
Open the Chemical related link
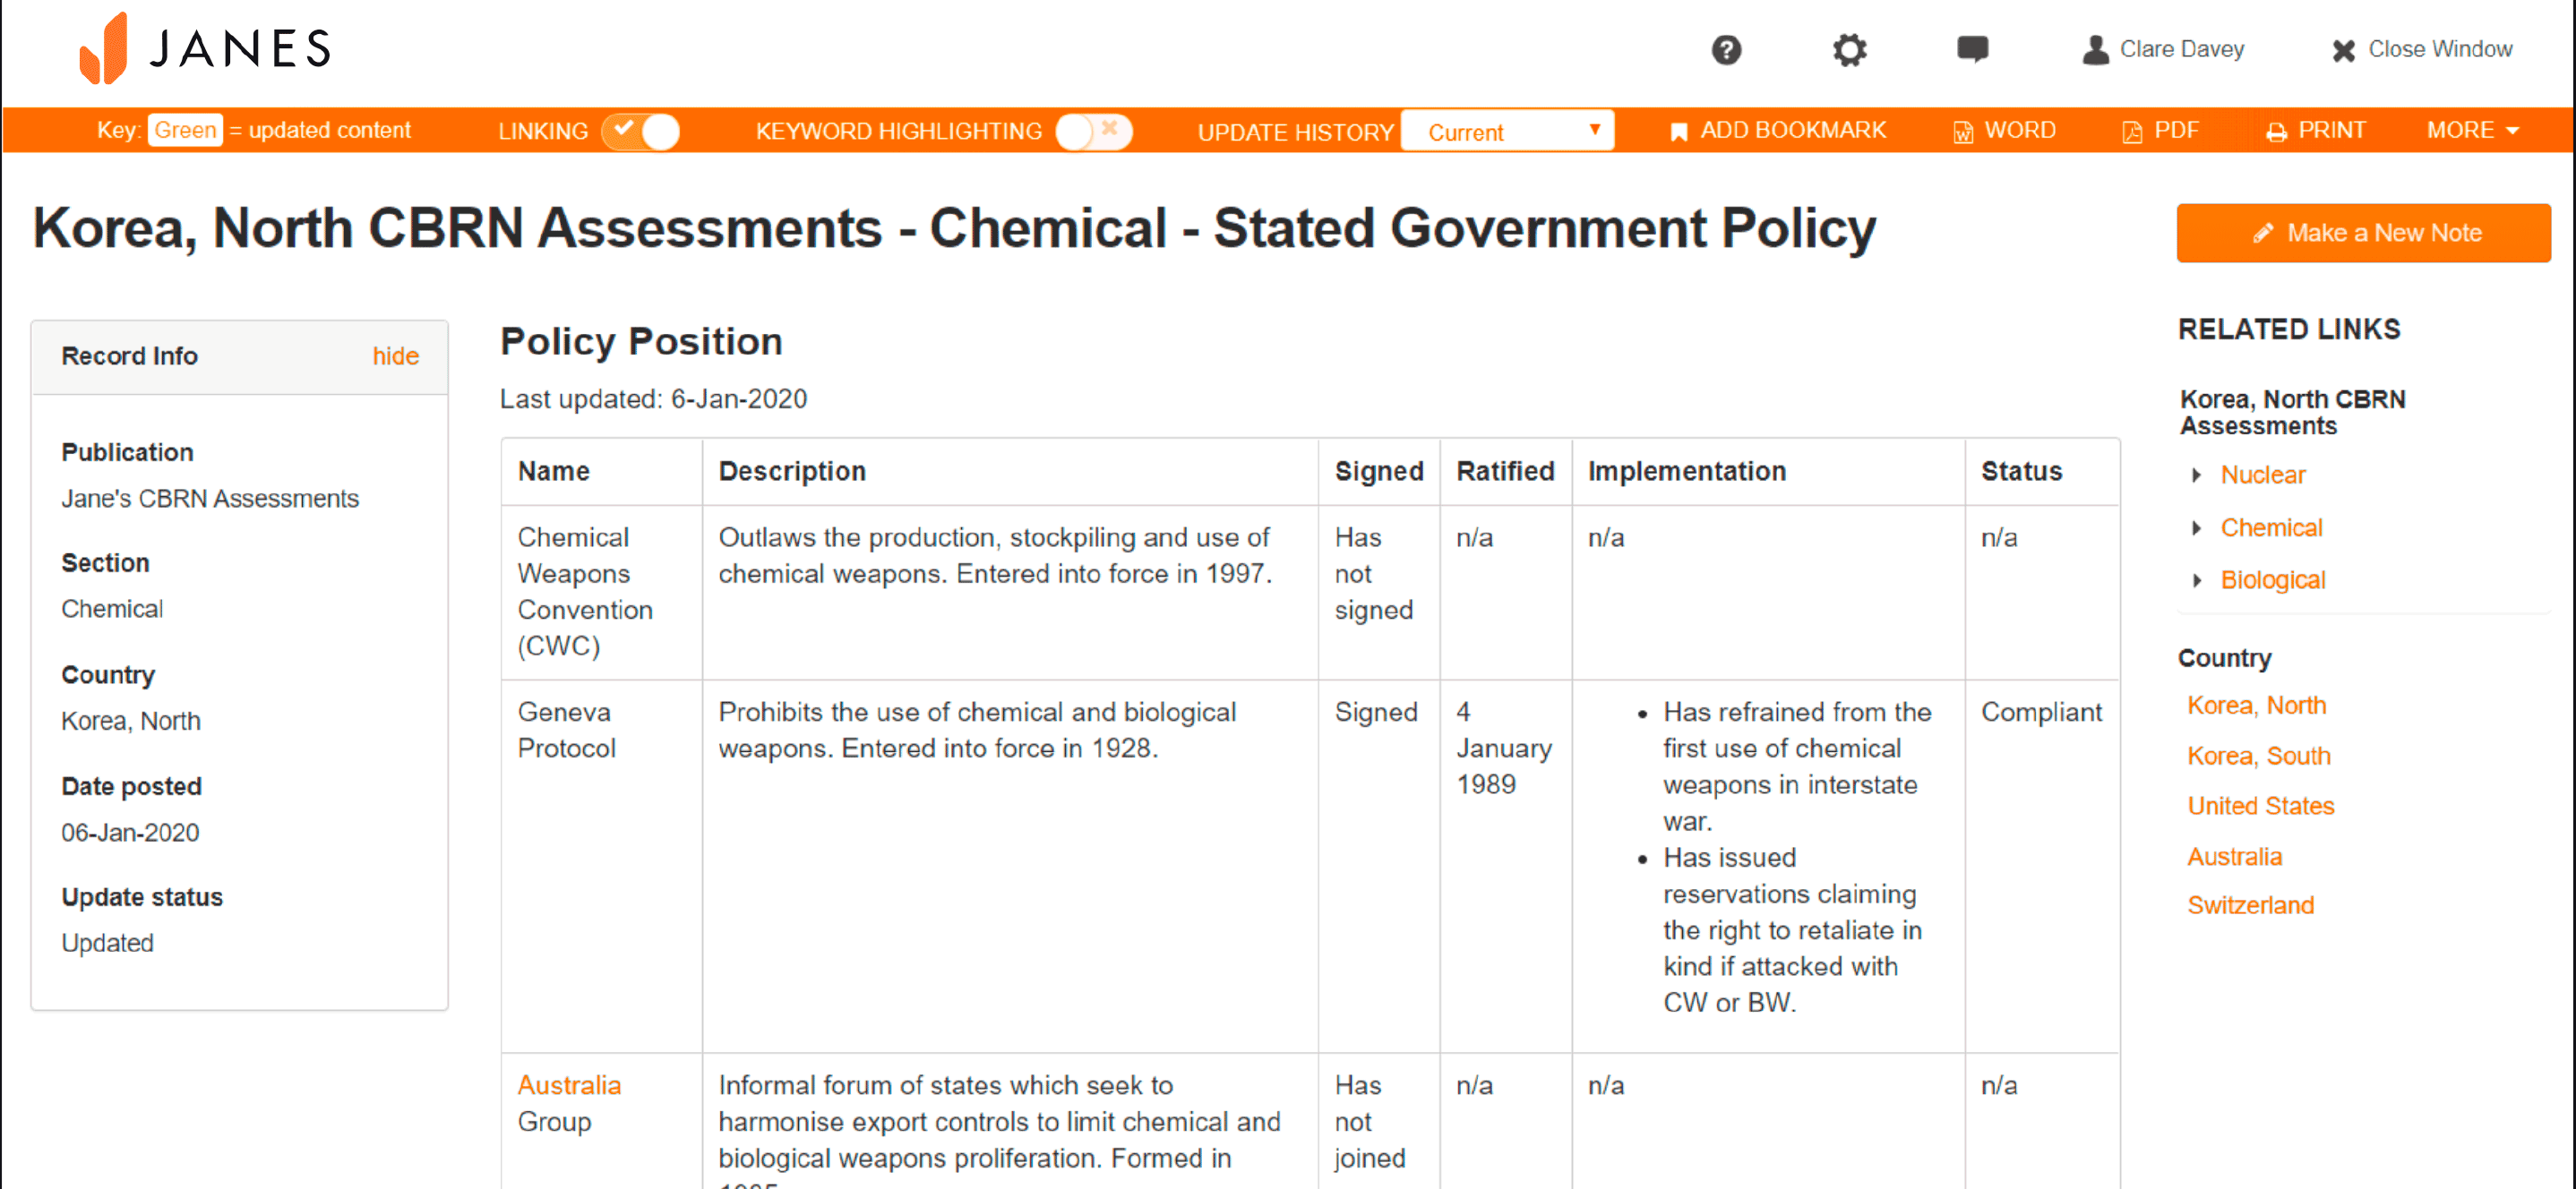click(x=2271, y=528)
